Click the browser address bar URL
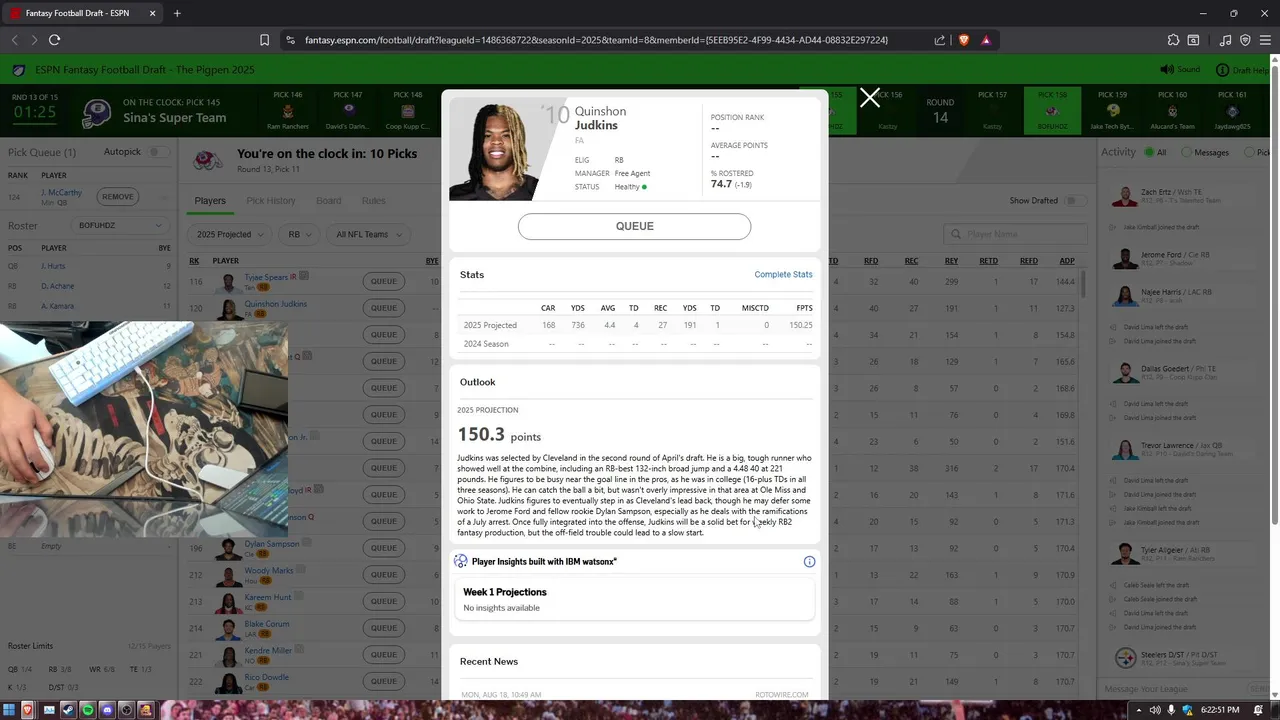The height and width of the screenshot is (720, 1280). (596, 40)
